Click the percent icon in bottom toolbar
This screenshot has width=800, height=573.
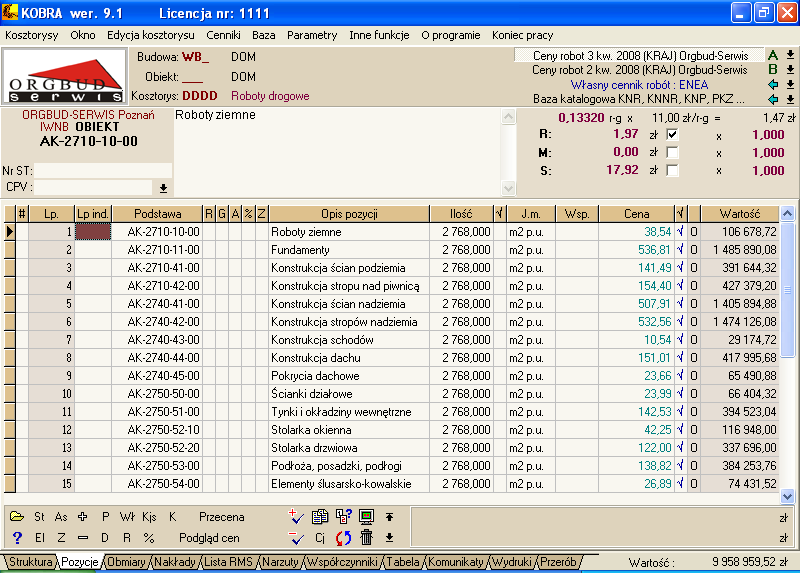point(149,538)
